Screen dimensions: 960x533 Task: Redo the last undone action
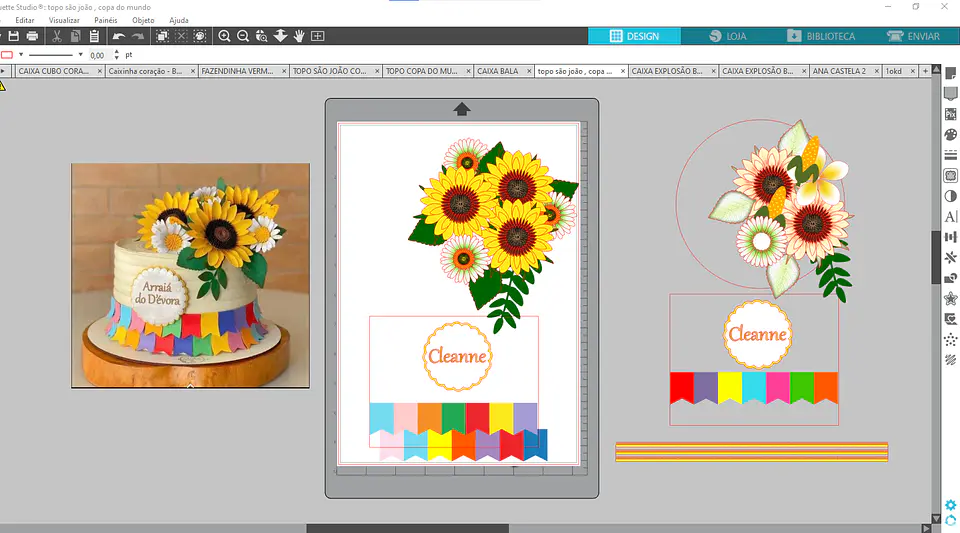pyautogui.click(x=138, y=36)
